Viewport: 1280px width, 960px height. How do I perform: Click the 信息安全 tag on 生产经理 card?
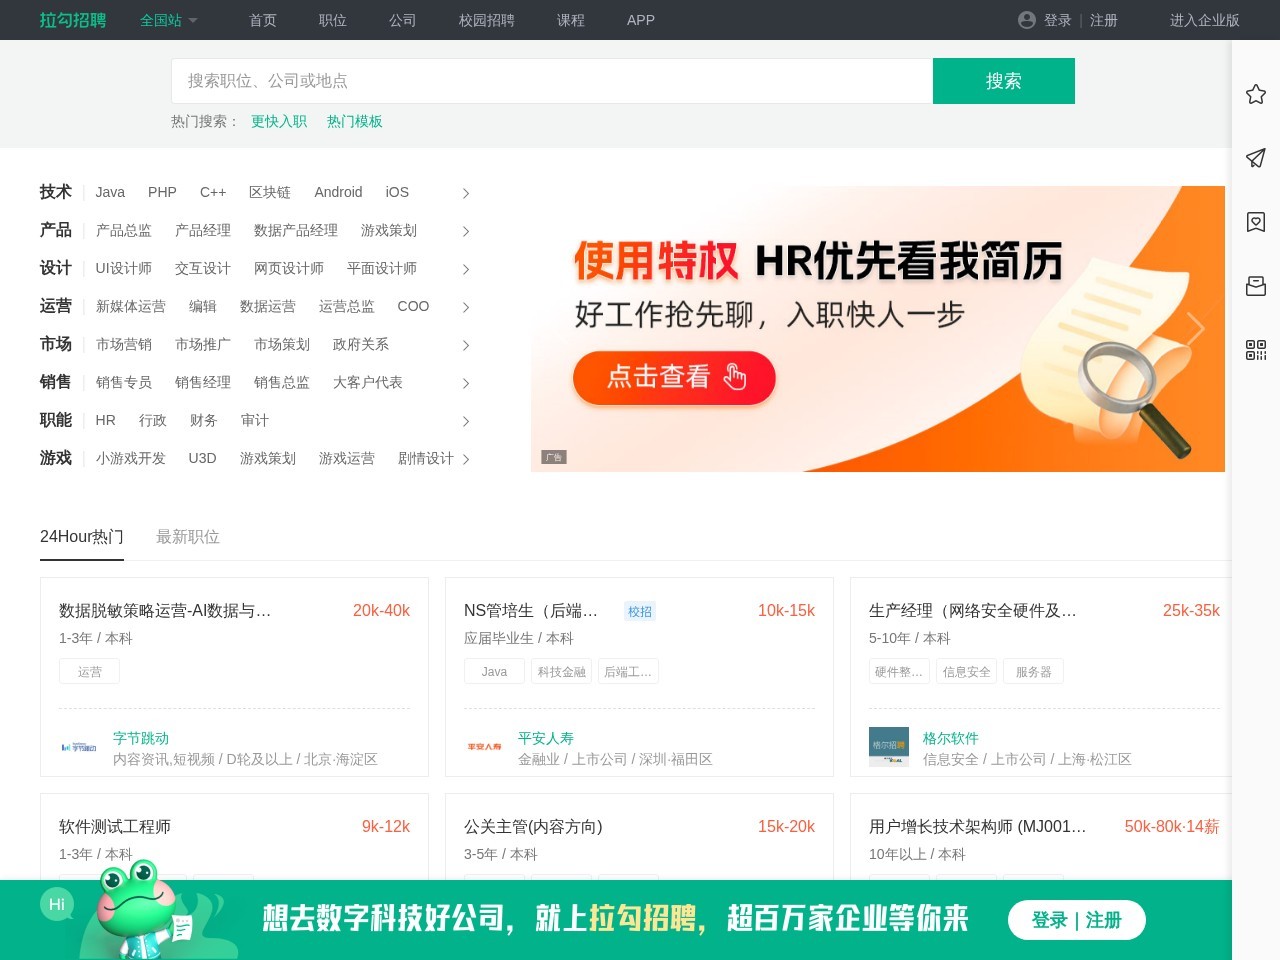click(x=967, y=672)
